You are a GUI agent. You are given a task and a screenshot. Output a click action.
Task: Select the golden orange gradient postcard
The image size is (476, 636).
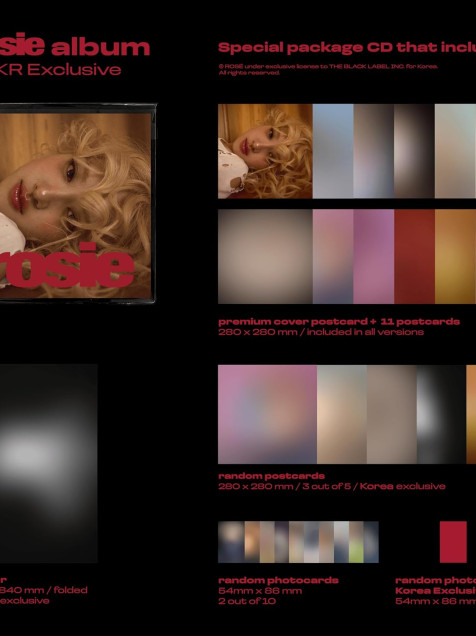[455, 256]
